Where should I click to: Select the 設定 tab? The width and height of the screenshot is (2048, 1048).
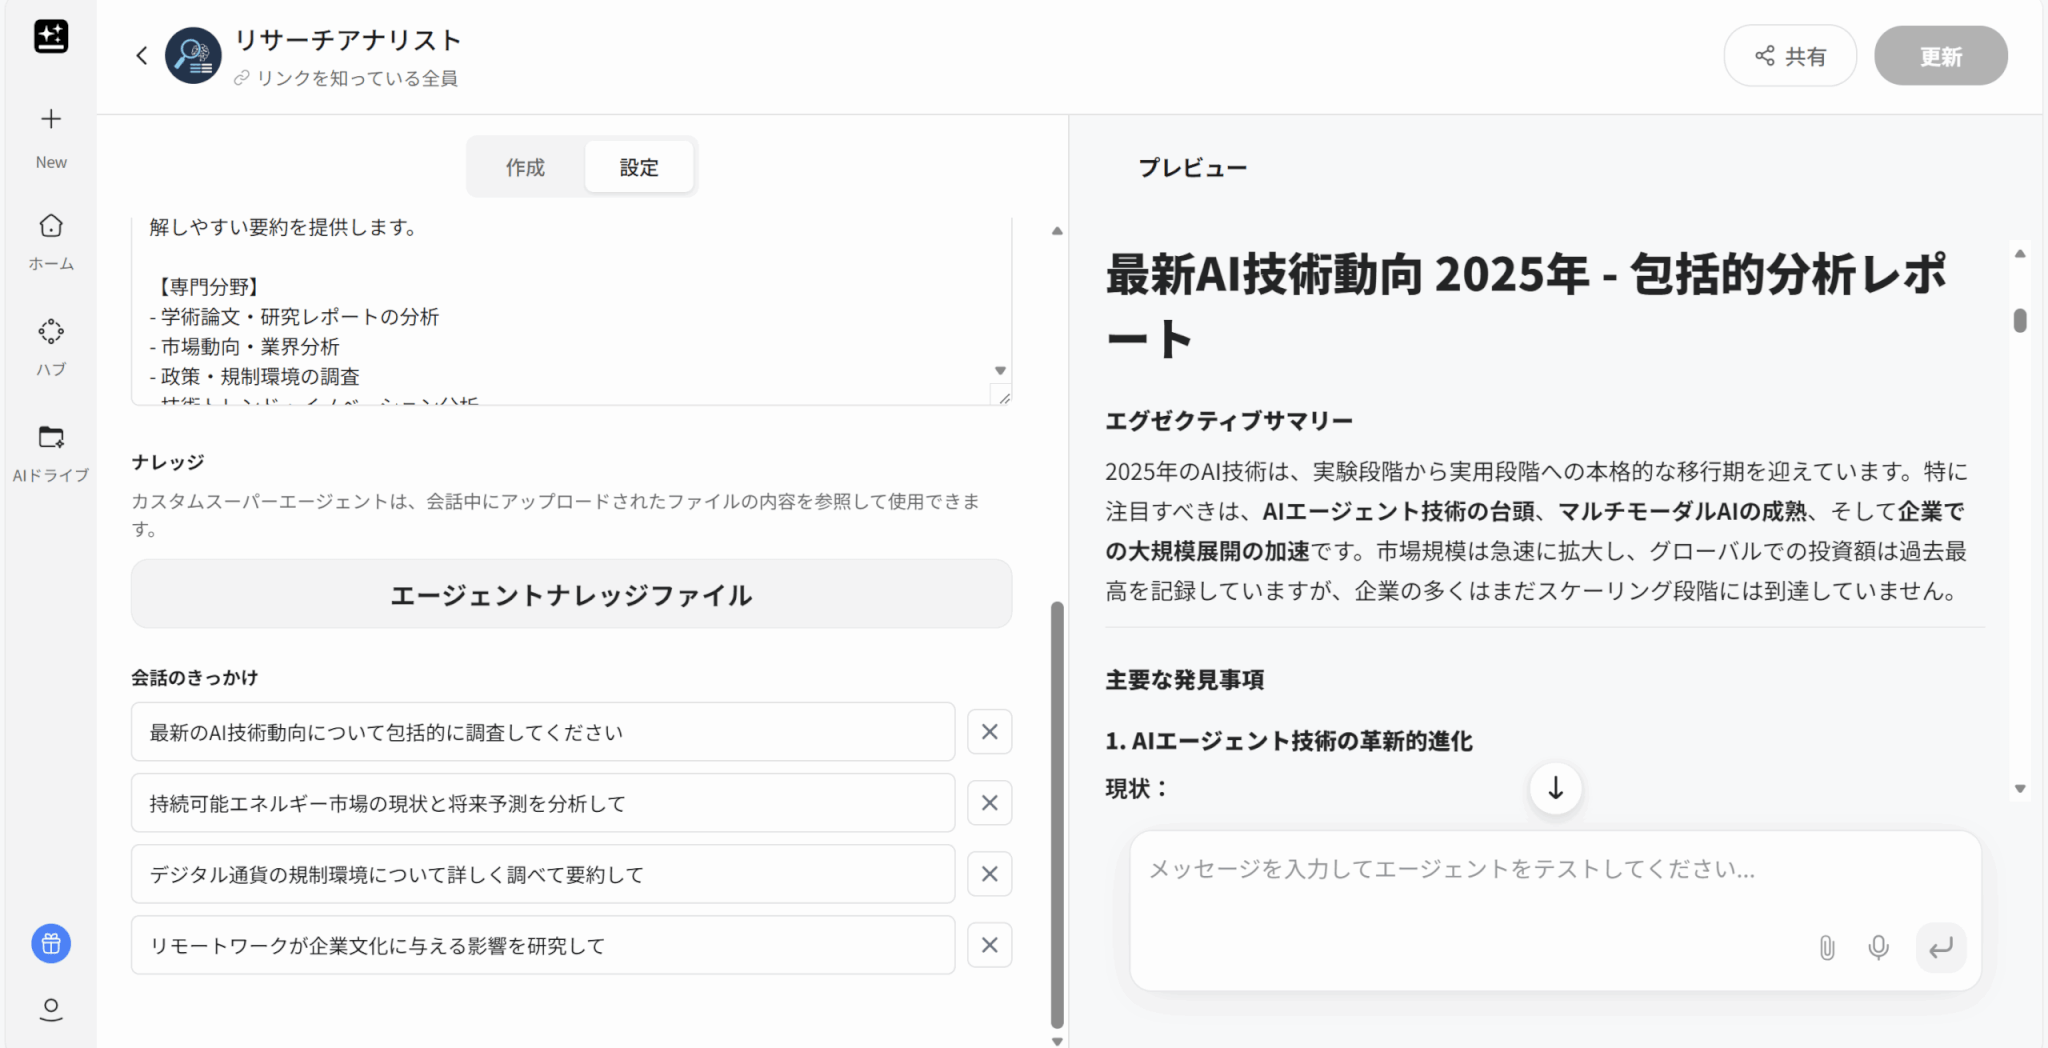[639, 167]
